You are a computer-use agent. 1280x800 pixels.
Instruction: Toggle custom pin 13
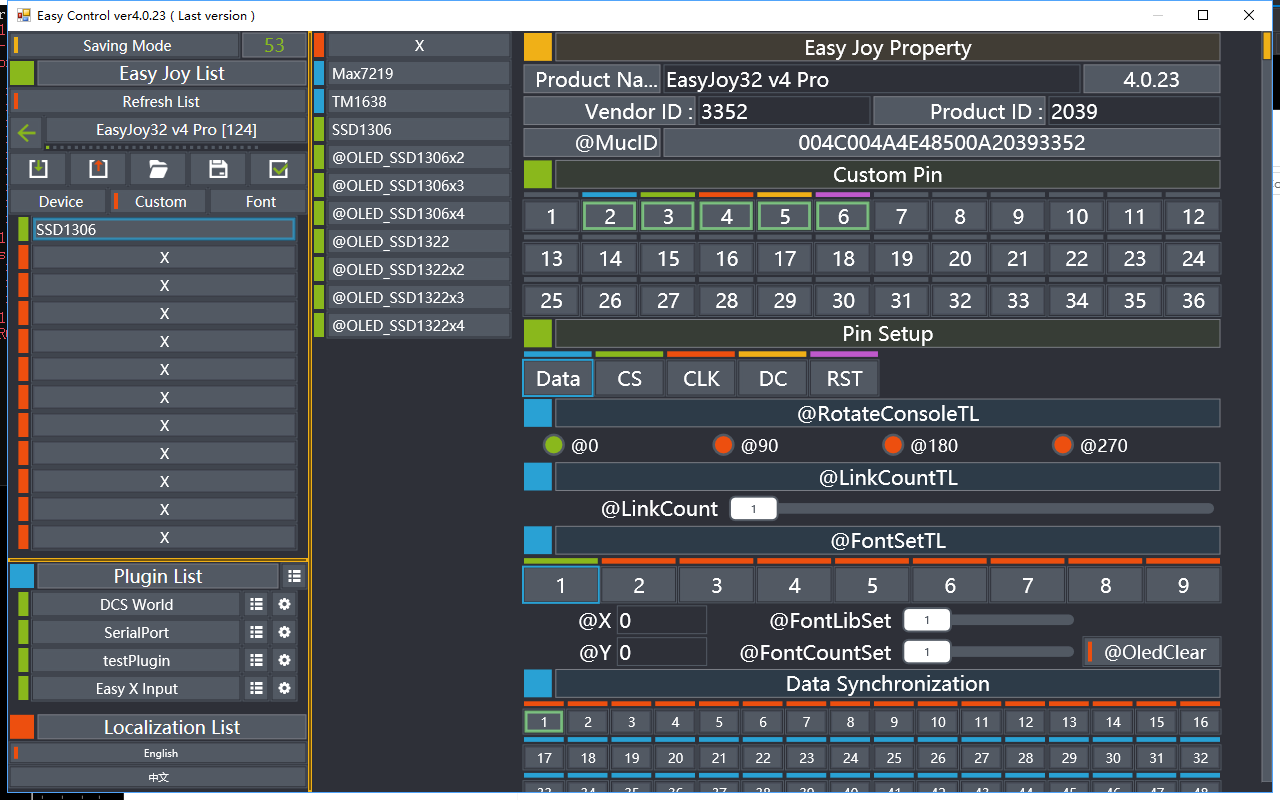[552, 258]
